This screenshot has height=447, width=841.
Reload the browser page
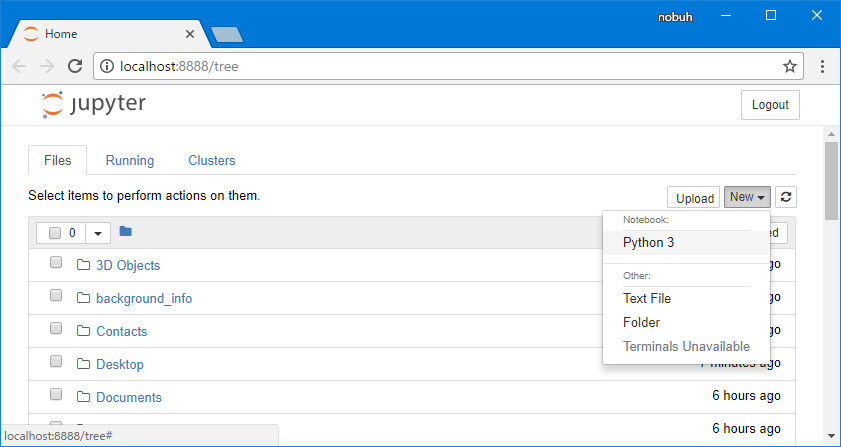tap(75, 66)
